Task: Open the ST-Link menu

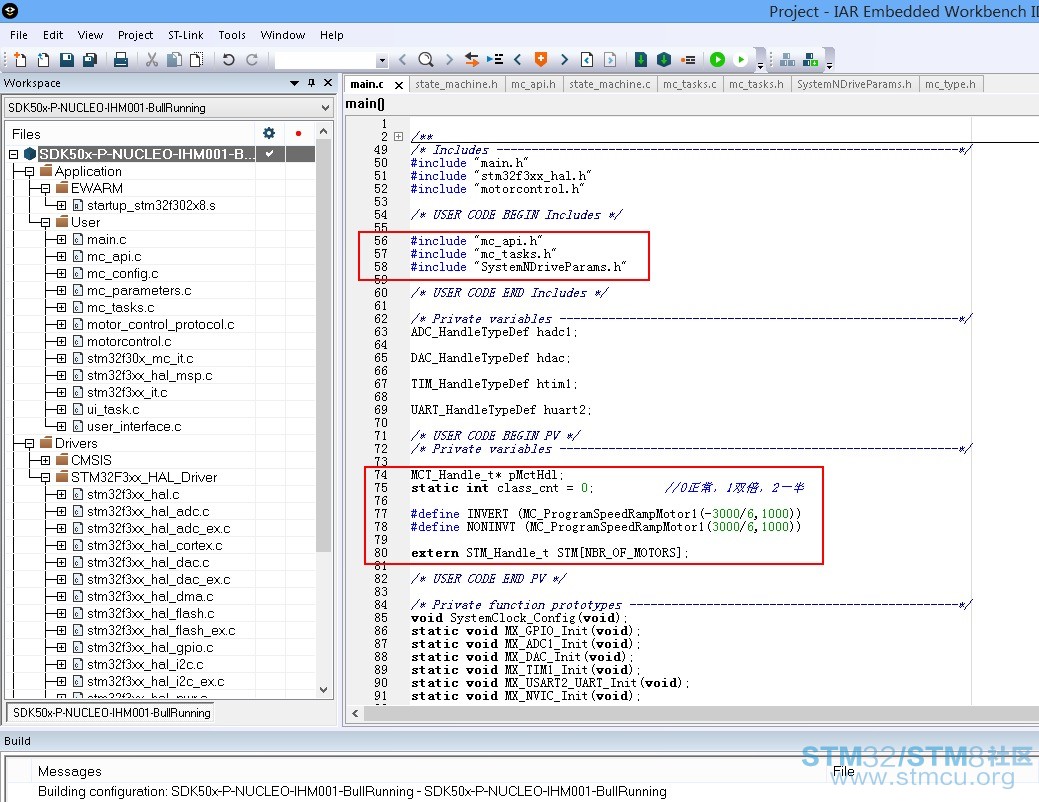Action: (x=186, y=35)
